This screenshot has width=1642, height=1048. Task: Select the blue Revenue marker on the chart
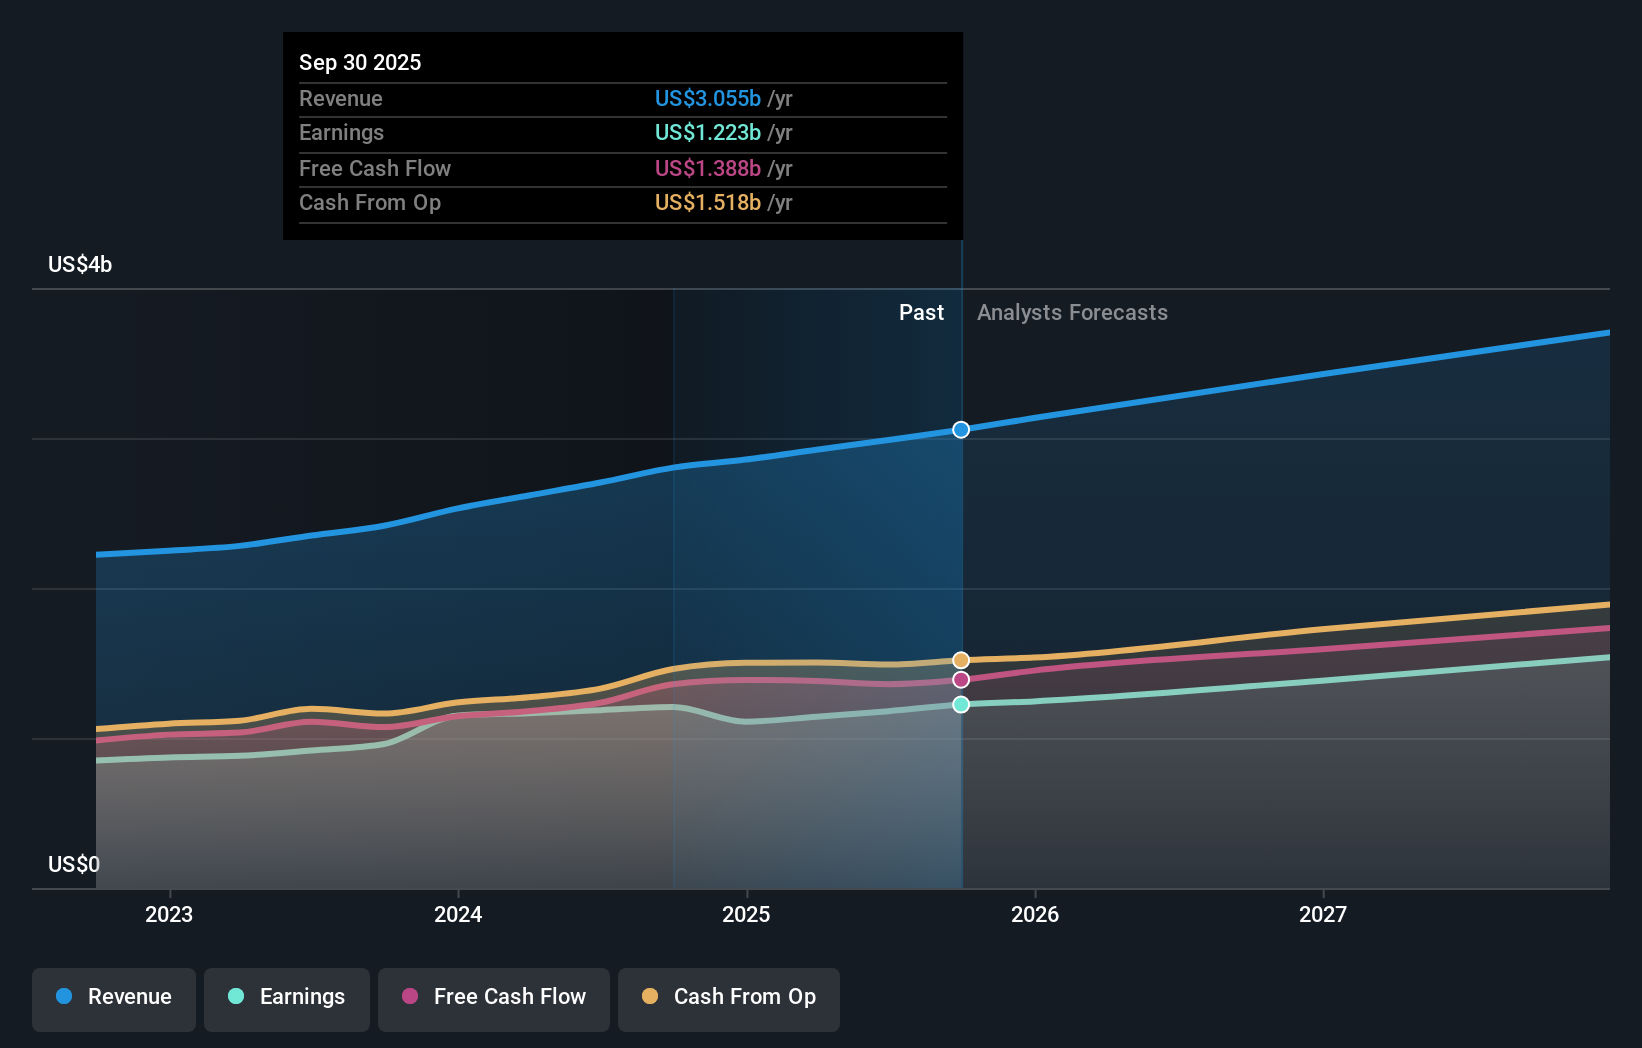point(961,429)
